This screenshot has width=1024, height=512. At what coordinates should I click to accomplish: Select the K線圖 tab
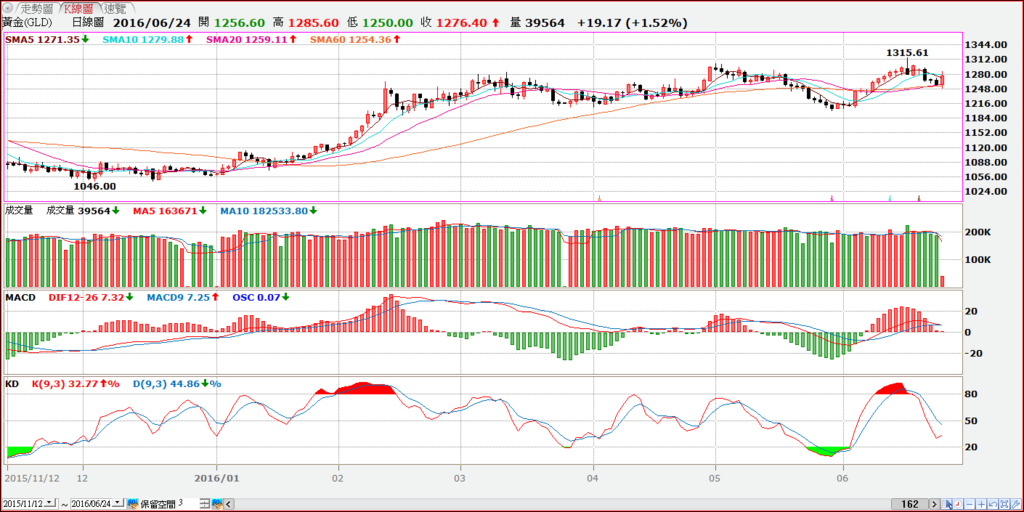click(80, 8)
